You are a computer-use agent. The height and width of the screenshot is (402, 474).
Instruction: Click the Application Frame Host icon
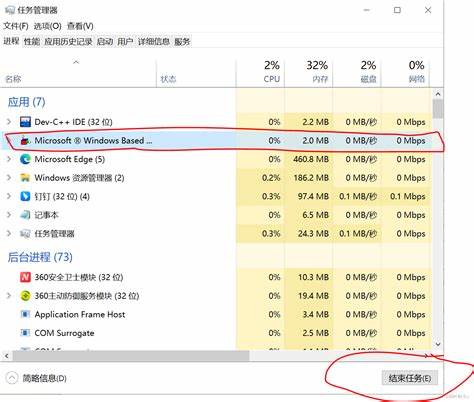(25, 314)
